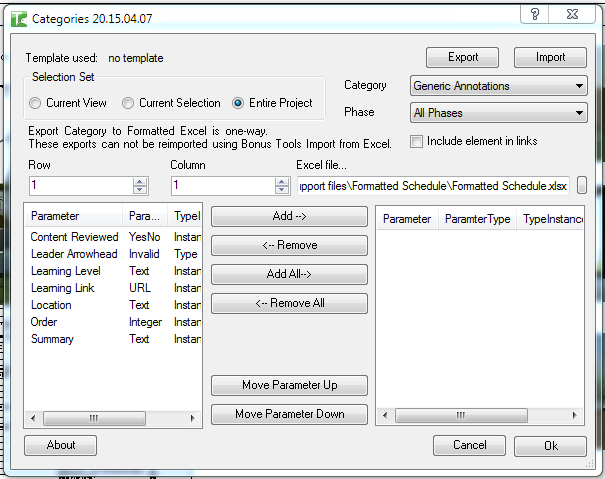Image resolution: width=605 pixels, height=479 pixels.
Task: Click the Add --> button
Action: pyautogui.click(x=289, y=216)
